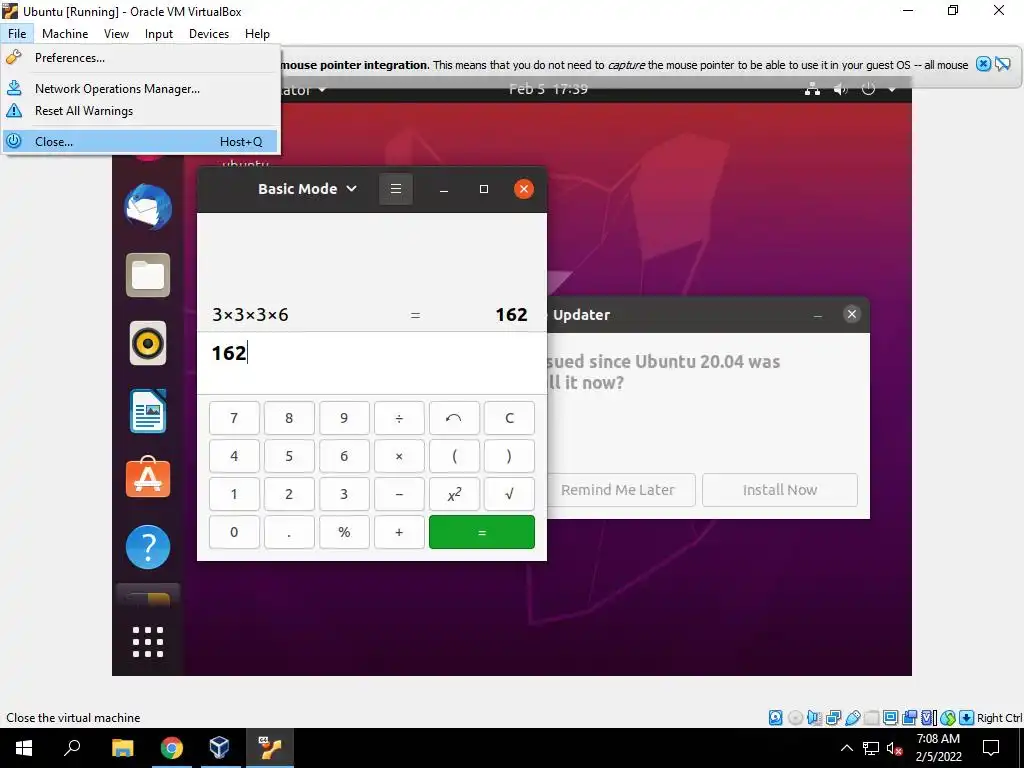Screen dimensions: 1024x768
Task: Click the calculator divide key
Action: pos(399,418)
